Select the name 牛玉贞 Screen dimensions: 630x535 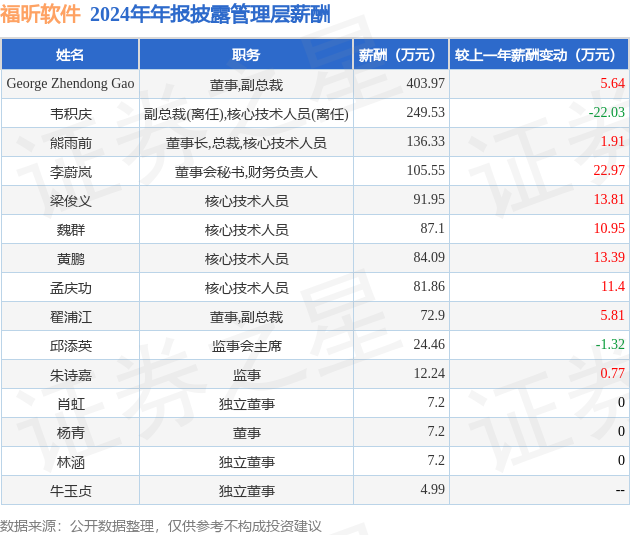coord(71,491)
